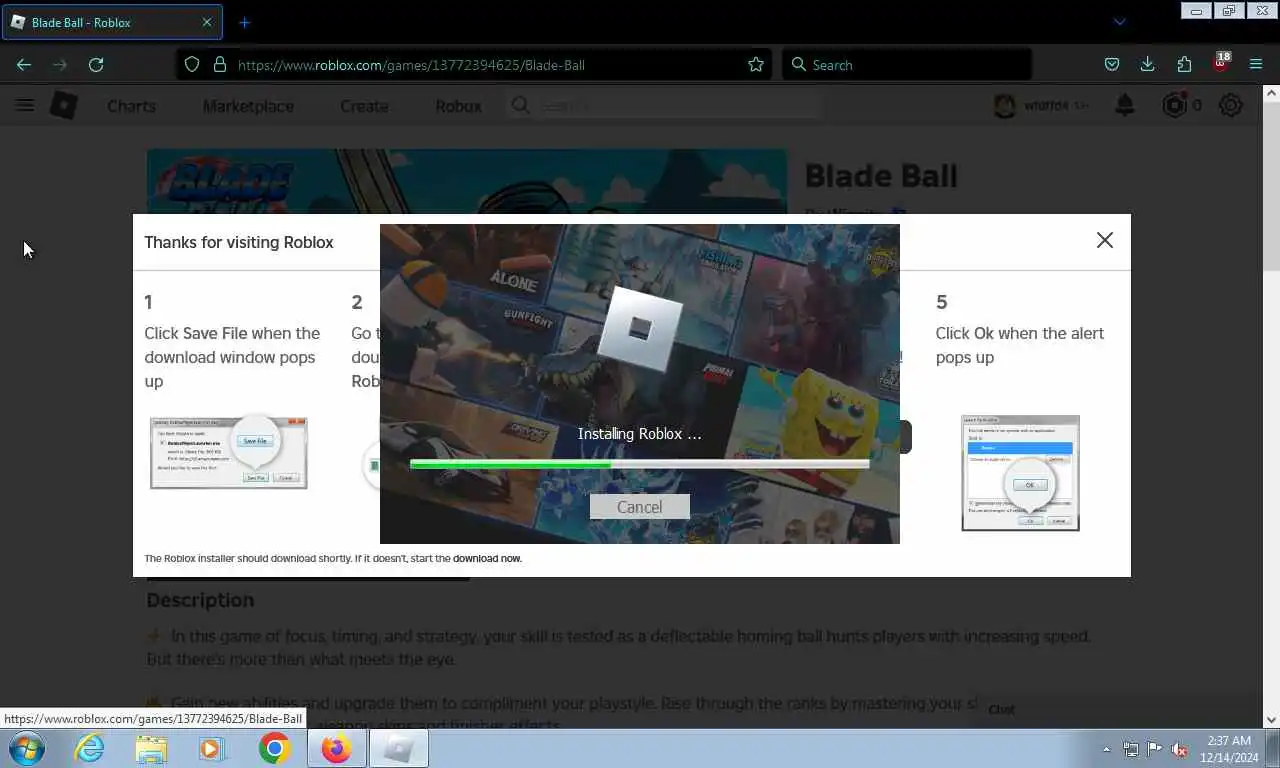Click the network tray icon
Screen dimensions: 1280x768
click(x=1131, y=749)
